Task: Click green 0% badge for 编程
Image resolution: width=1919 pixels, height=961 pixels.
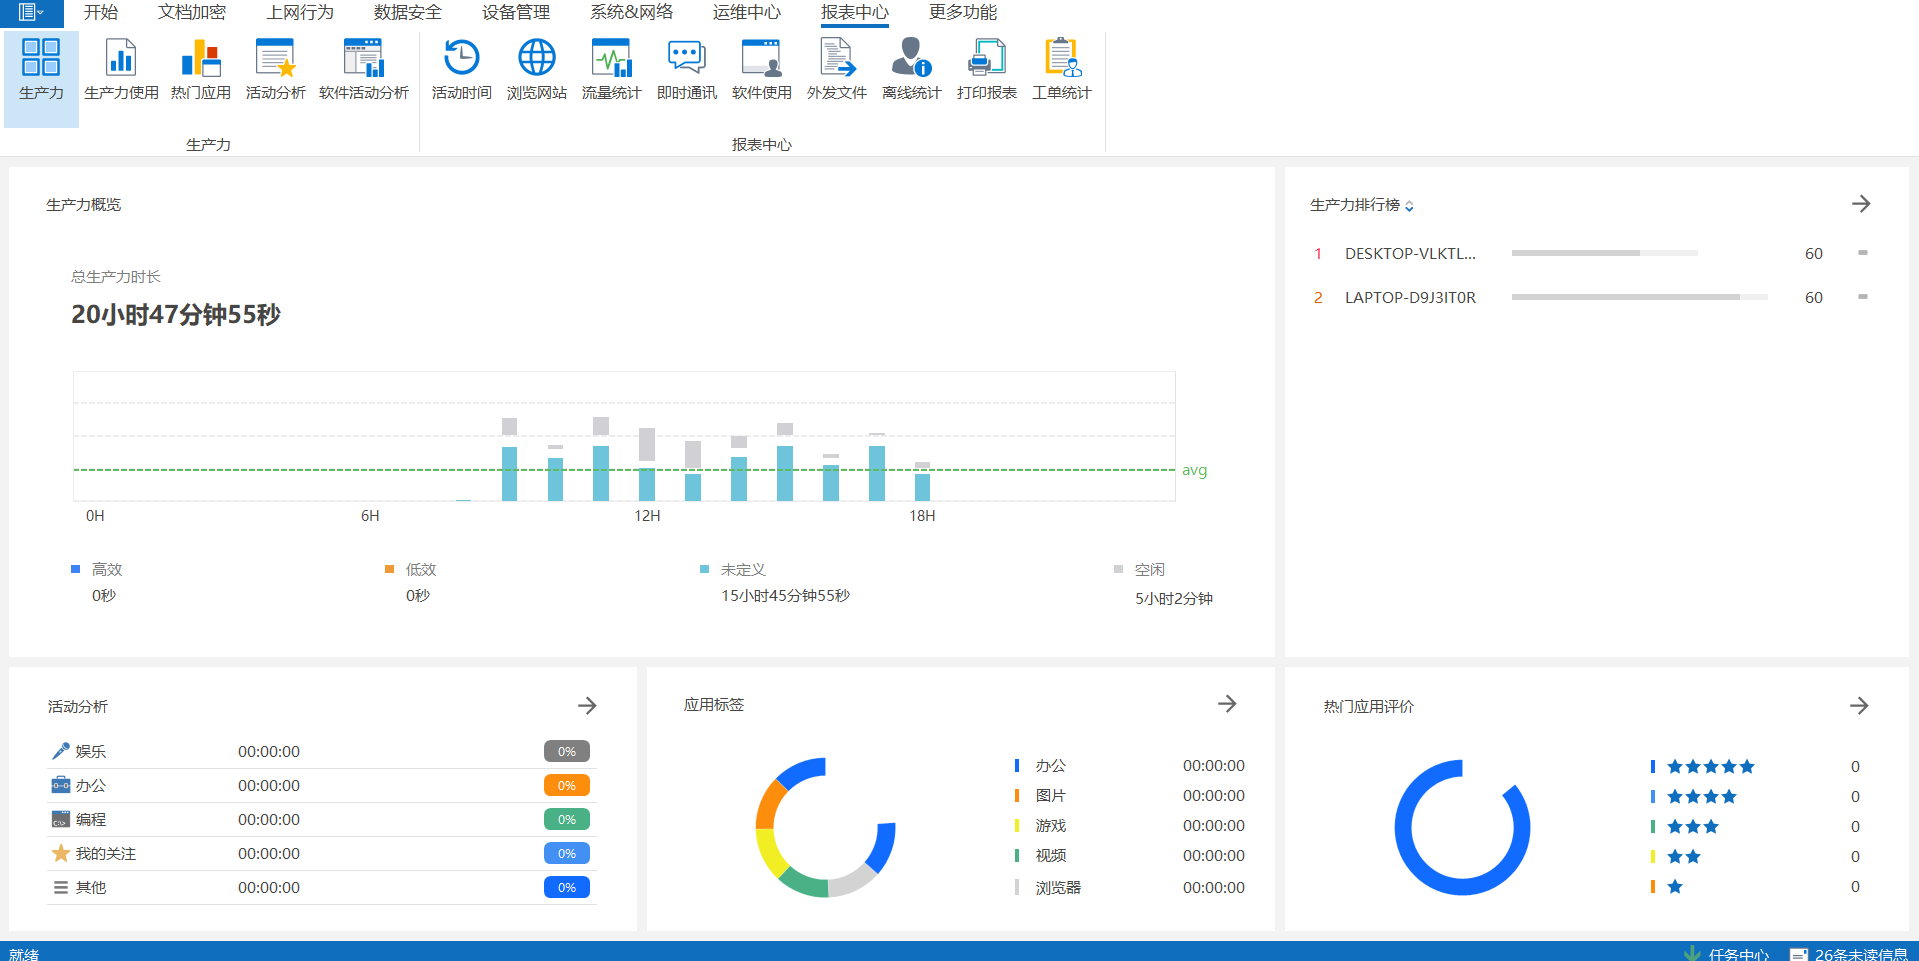Action: pos(567,819)
